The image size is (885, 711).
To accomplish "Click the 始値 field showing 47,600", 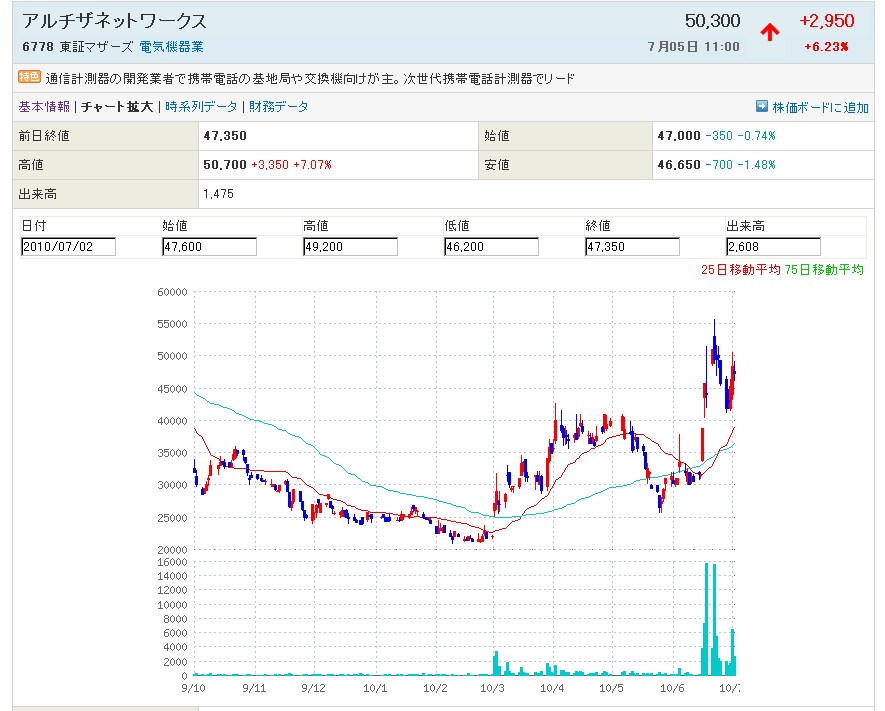I will (x=209, y=247).
